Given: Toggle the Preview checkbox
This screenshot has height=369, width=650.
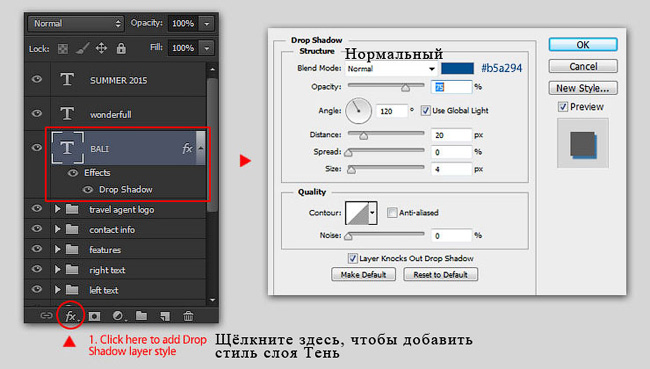Looking at the screenshot, I should (x=563, y=107).
